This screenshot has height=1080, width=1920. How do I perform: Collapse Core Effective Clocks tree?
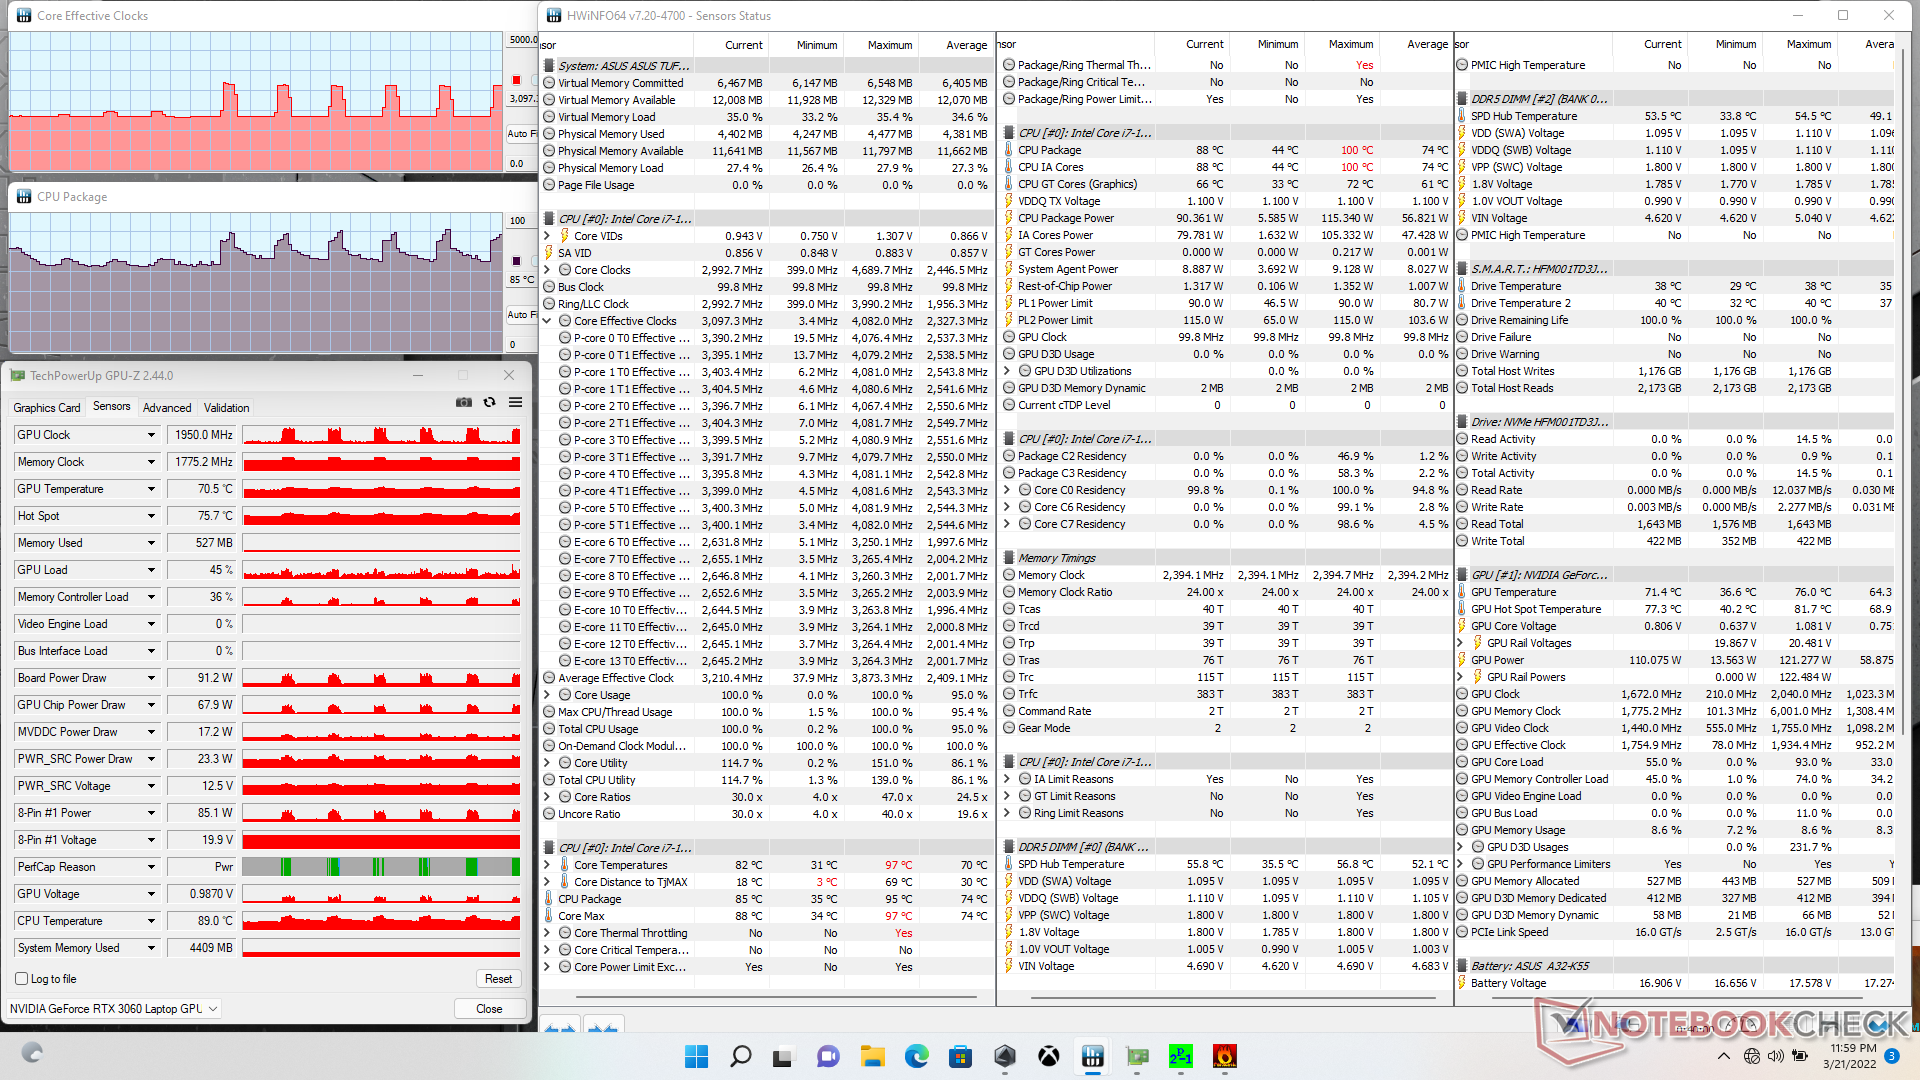[547, 321]
